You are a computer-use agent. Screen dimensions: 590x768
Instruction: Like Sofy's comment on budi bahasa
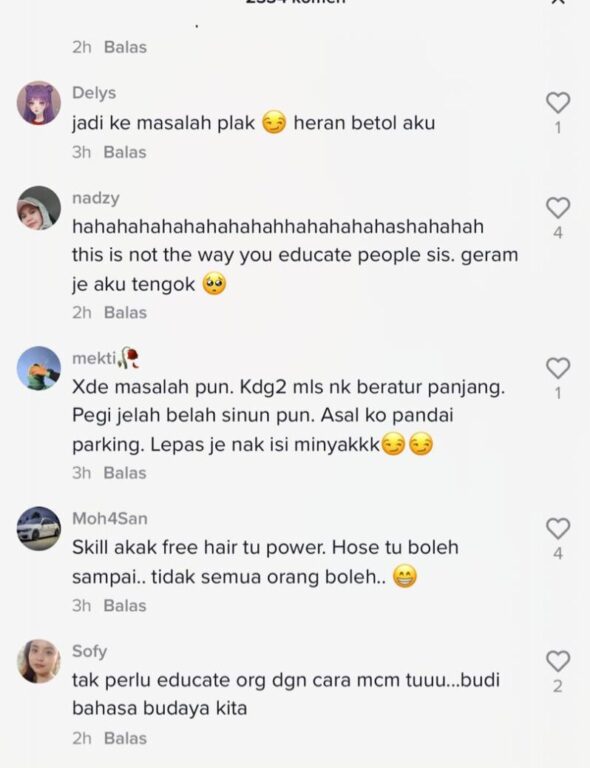pos(558,661)
